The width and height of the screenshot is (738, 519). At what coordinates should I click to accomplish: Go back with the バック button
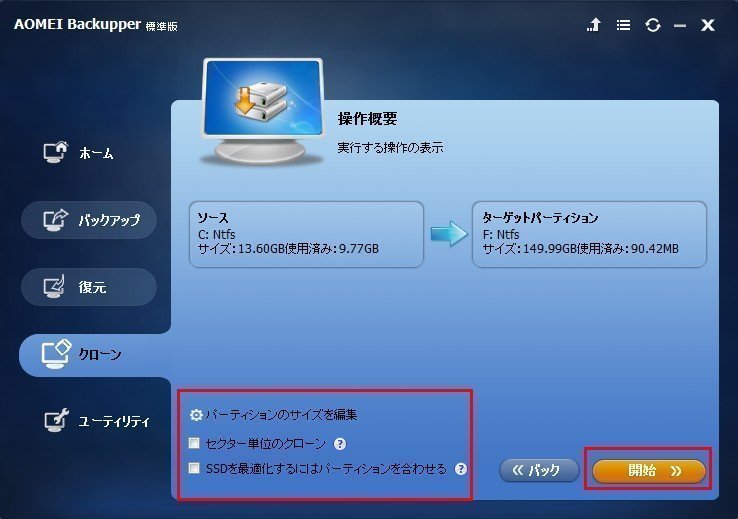[539, 470]
